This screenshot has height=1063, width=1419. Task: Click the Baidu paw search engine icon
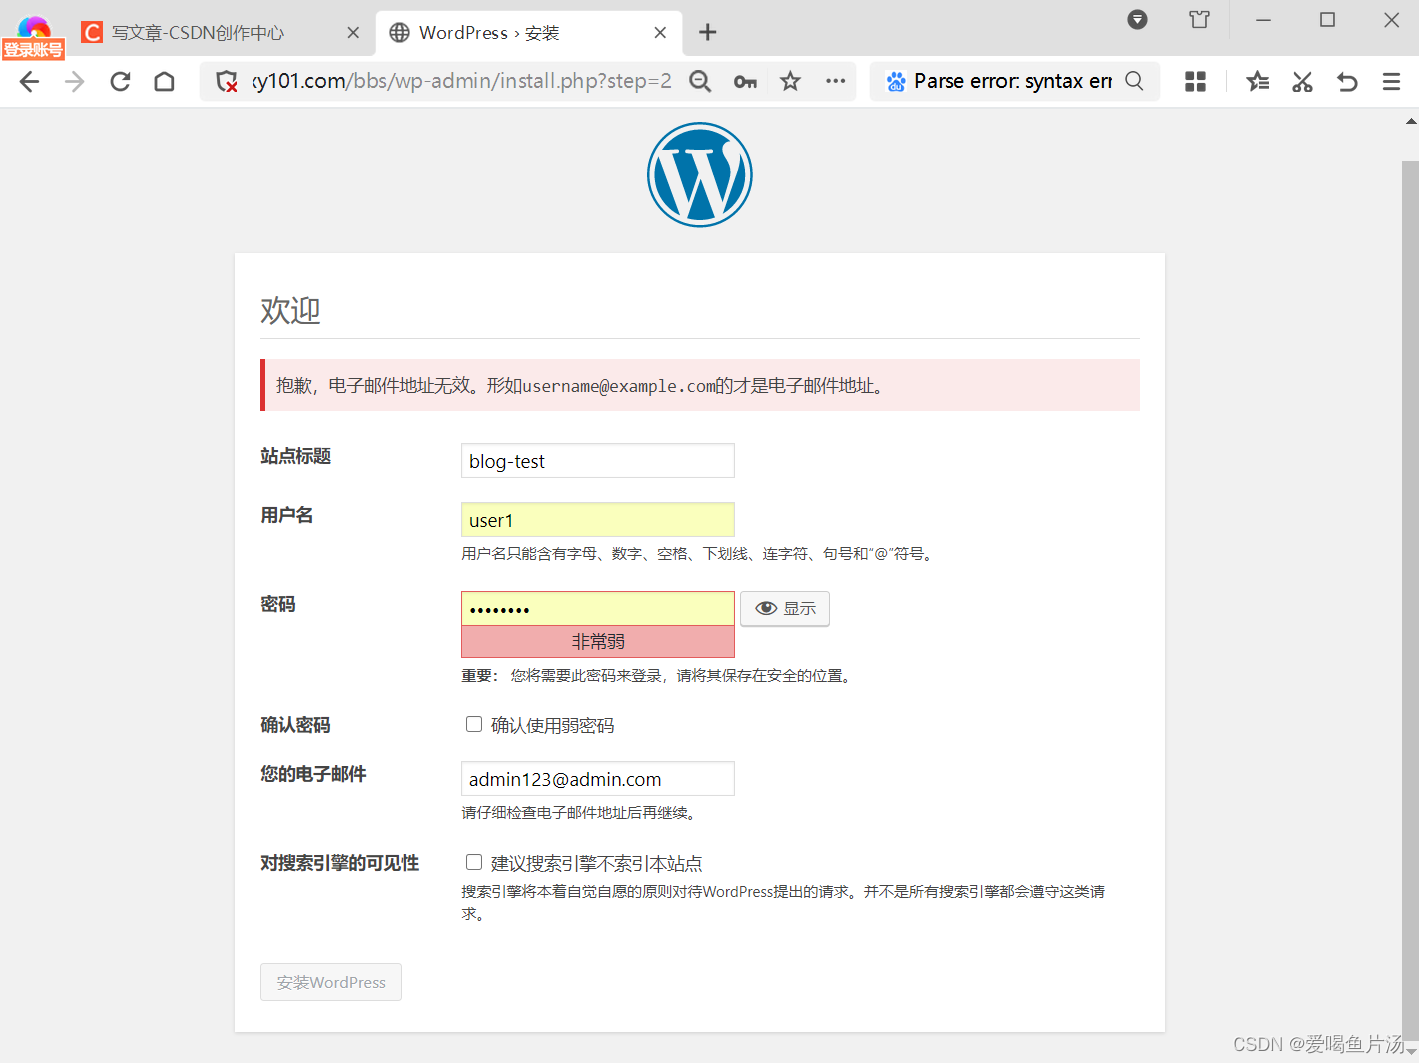(x=896, y=81)
